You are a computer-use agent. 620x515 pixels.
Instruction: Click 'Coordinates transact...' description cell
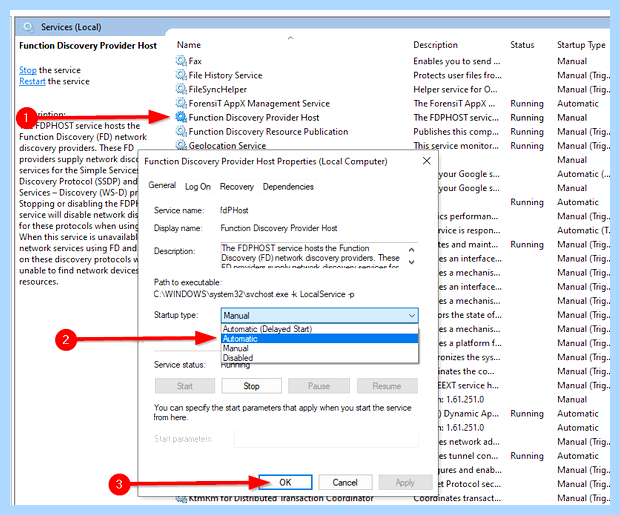click(x=457, y=498)
